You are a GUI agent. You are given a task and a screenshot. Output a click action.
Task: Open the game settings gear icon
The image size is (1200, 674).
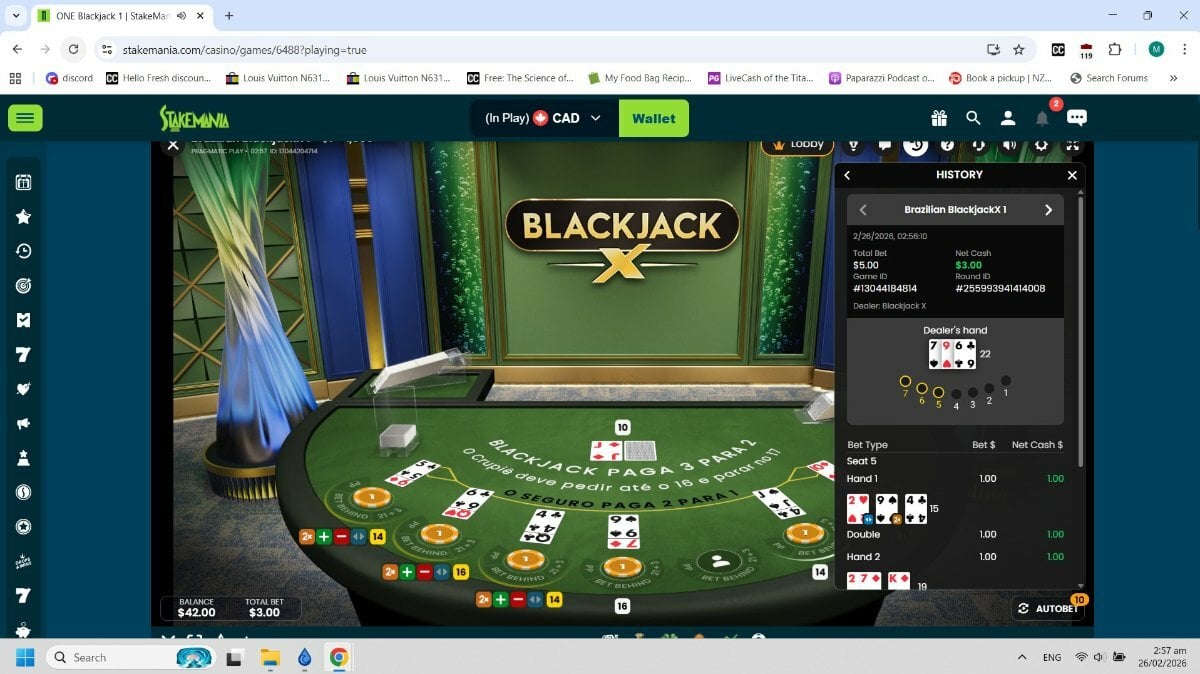(x=1041, y=145)
